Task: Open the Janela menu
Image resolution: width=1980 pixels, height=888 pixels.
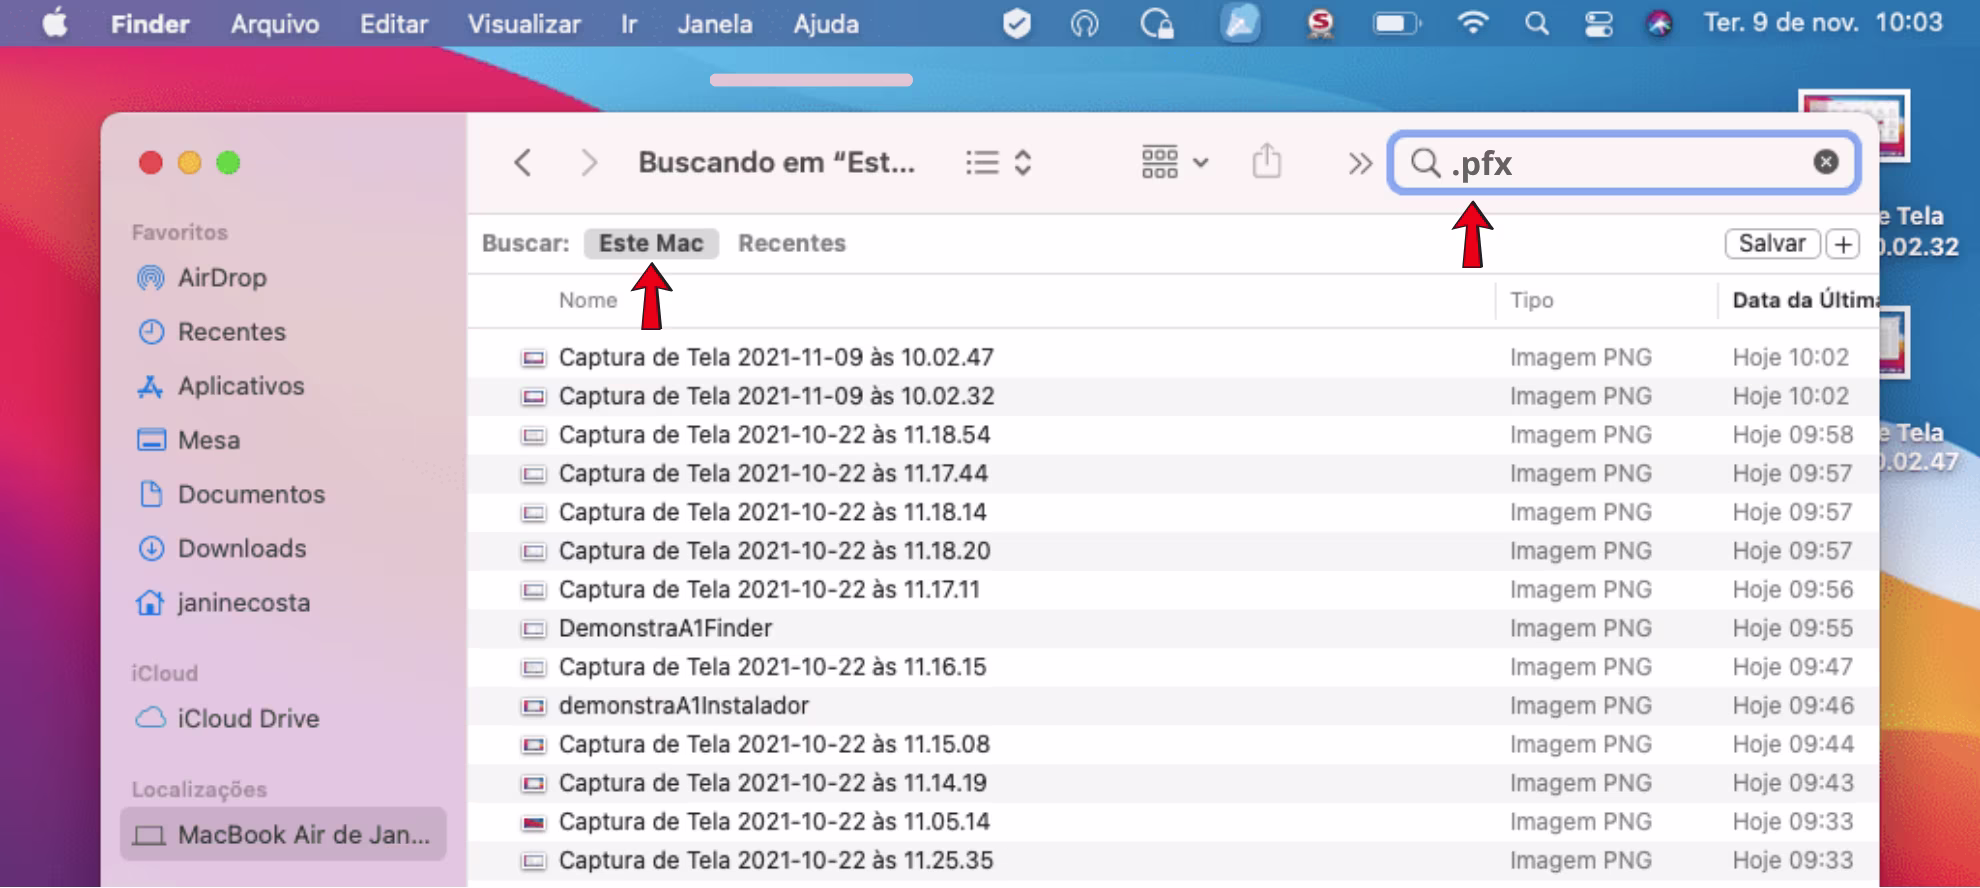Action: [715, 24]
